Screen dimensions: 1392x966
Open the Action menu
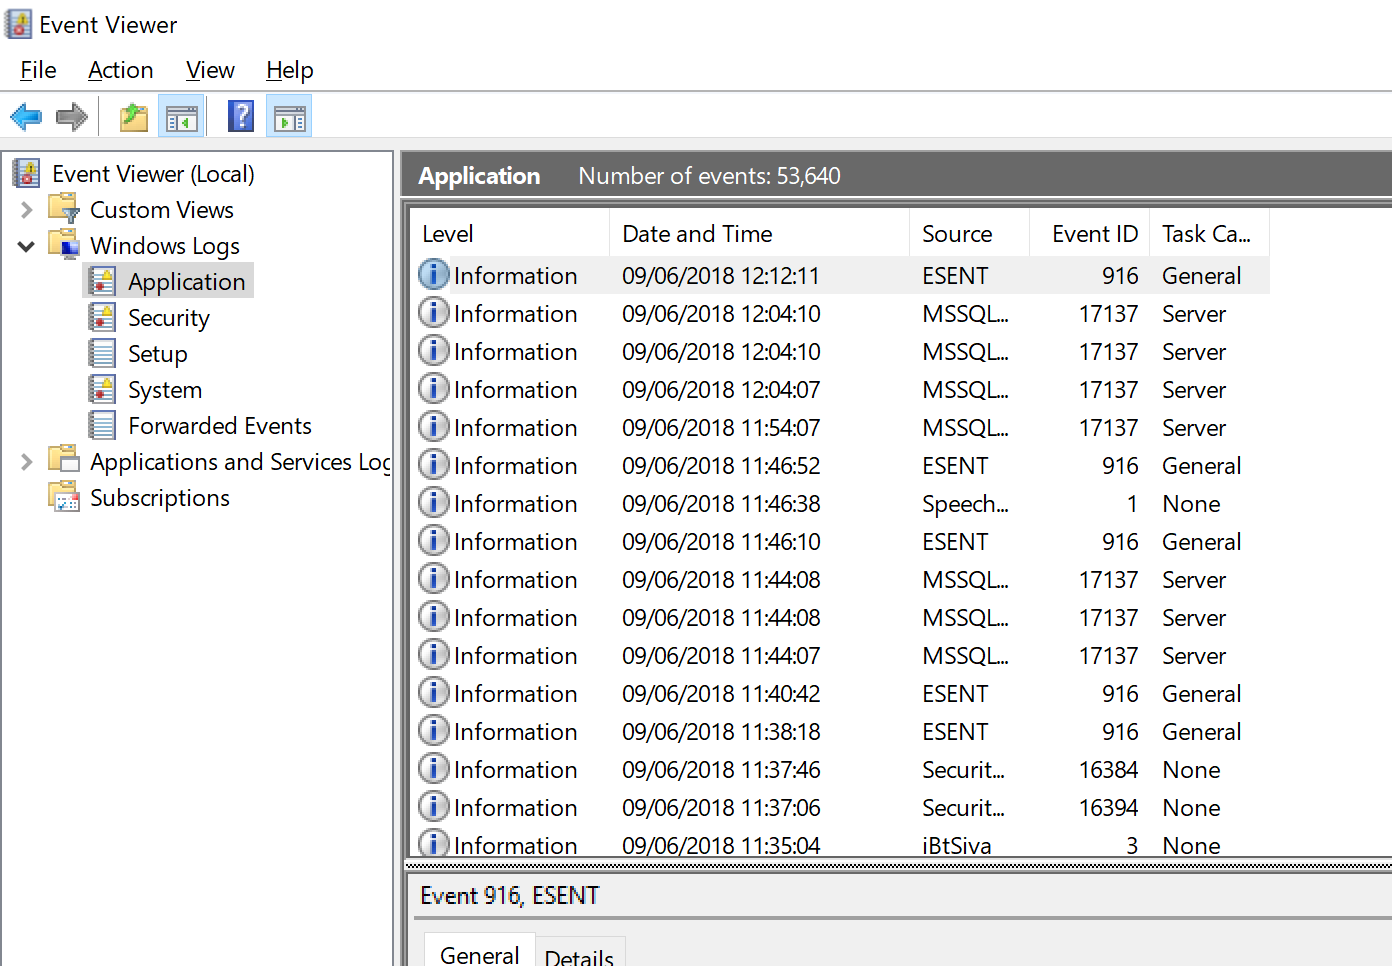coord(120,70)
